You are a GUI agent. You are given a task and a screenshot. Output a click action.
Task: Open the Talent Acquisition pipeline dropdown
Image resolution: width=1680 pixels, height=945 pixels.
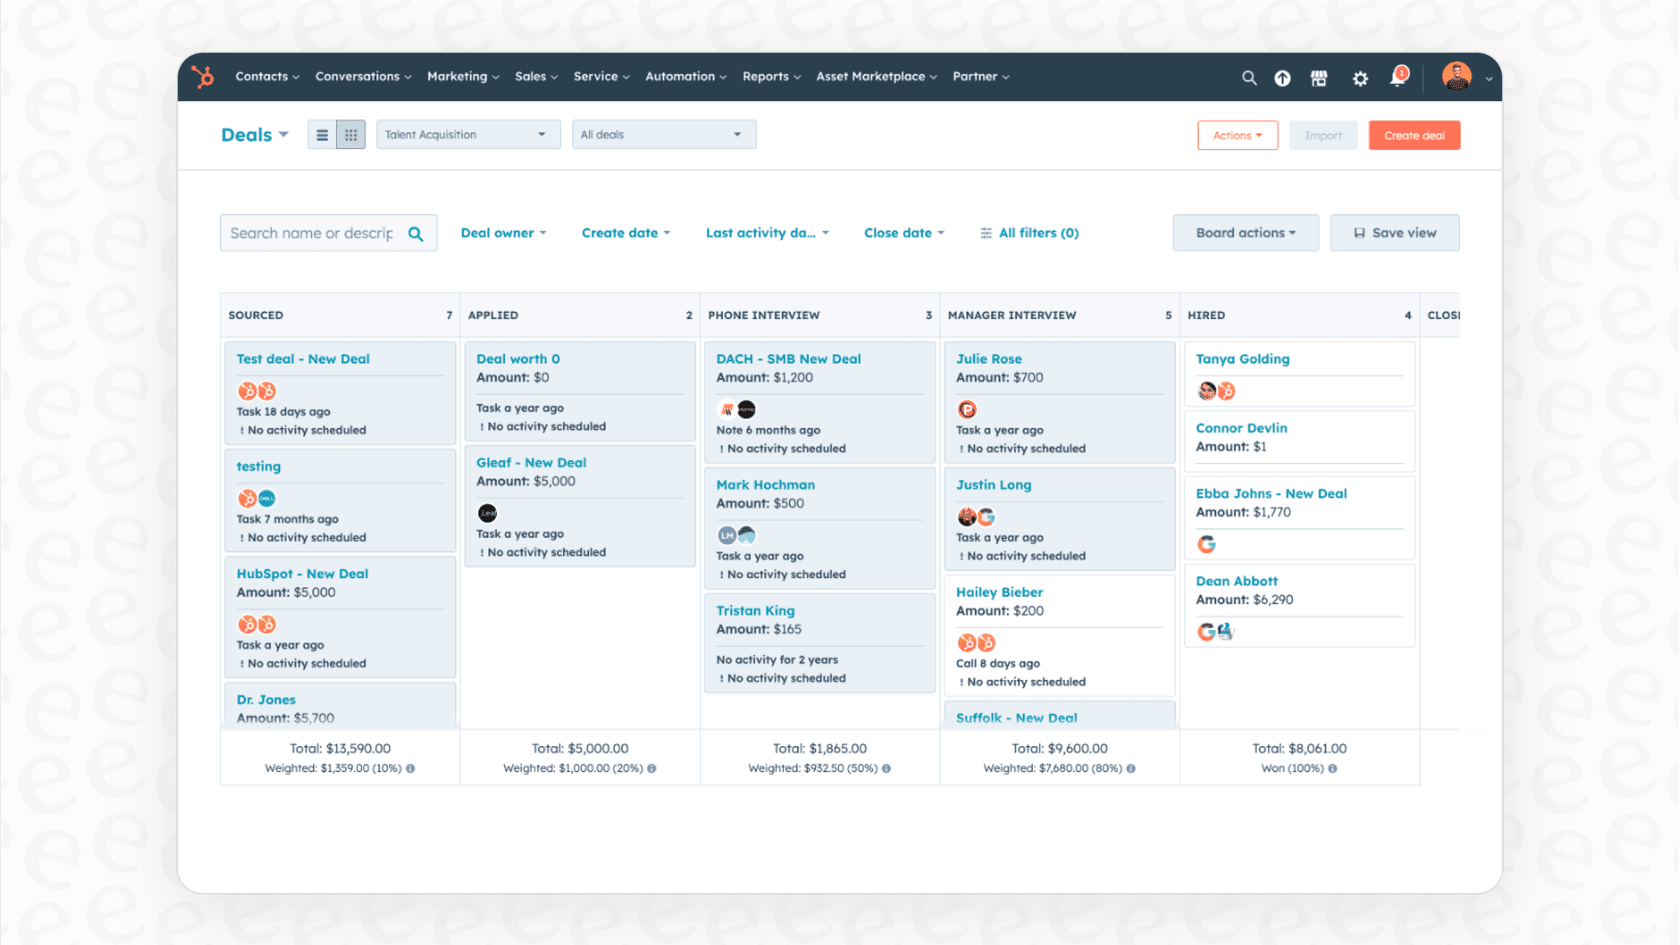coord(467,133)
